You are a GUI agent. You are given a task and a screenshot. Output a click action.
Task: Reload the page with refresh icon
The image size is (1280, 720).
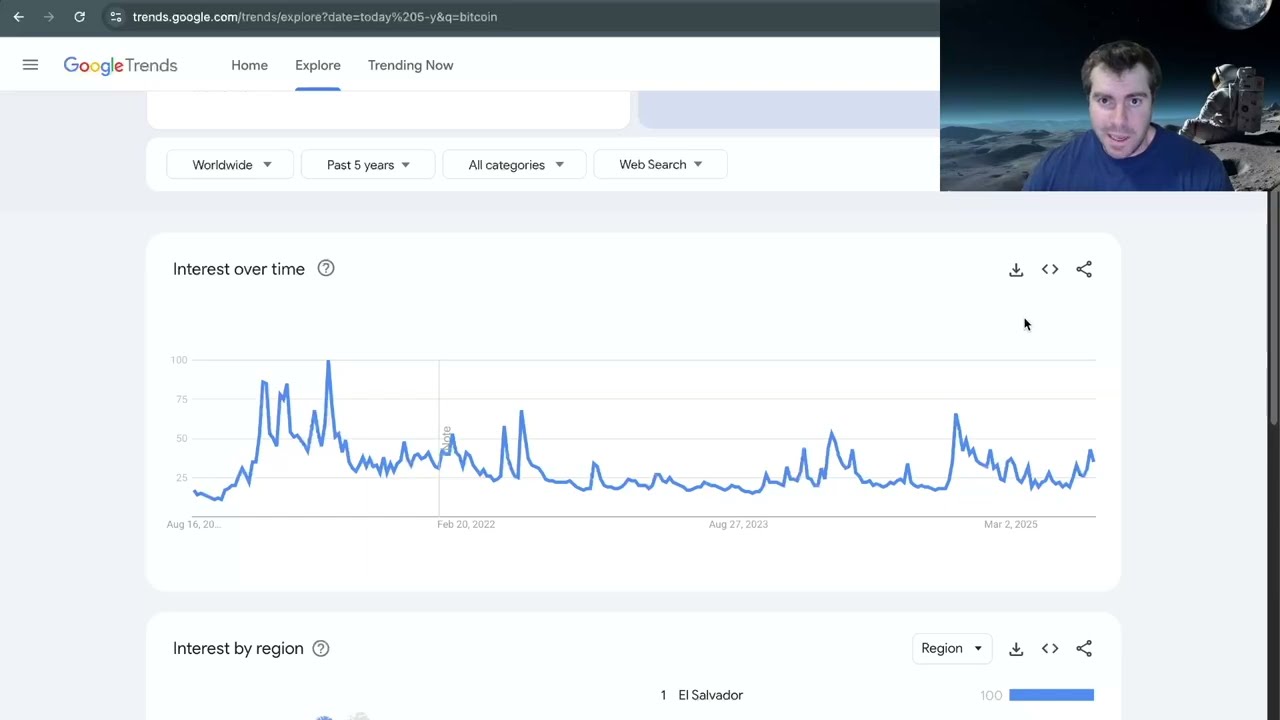[x=79, y=17]
